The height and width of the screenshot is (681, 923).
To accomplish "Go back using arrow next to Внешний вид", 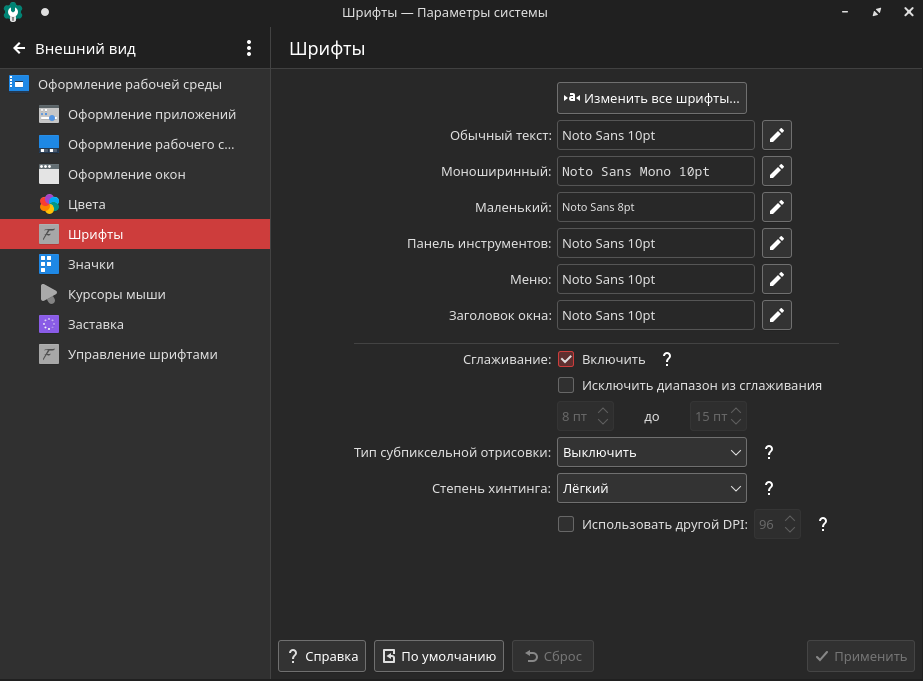I will tap(19, 48).
